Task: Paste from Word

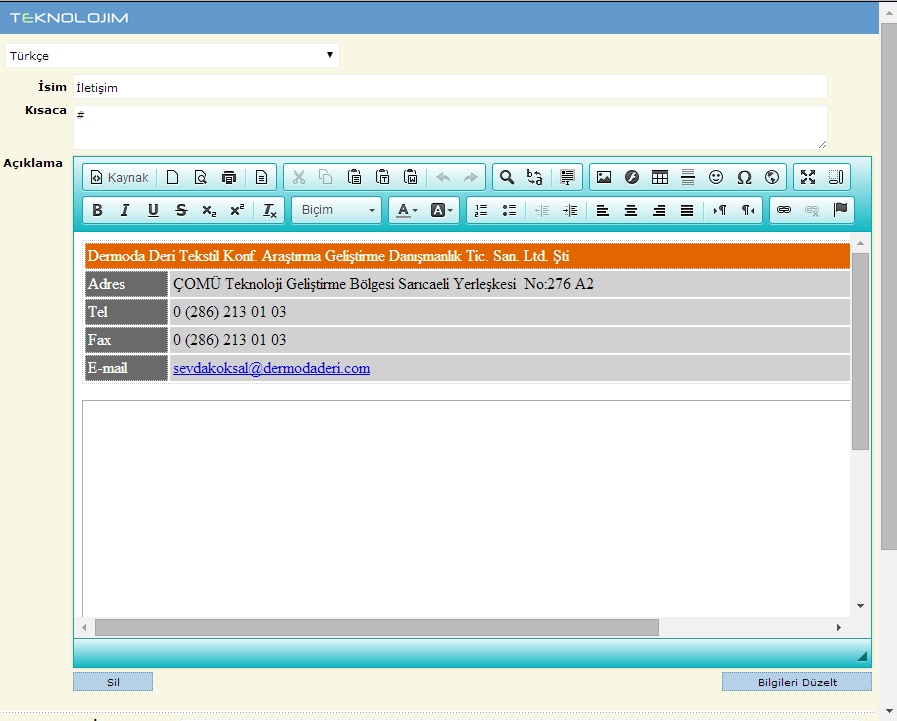Action: (x=411, y=177)
